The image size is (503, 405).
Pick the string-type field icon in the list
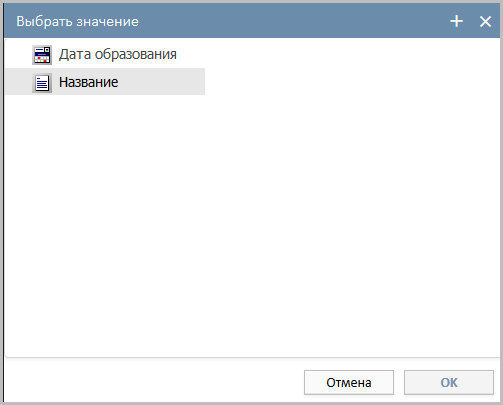[x=42, y=83]
